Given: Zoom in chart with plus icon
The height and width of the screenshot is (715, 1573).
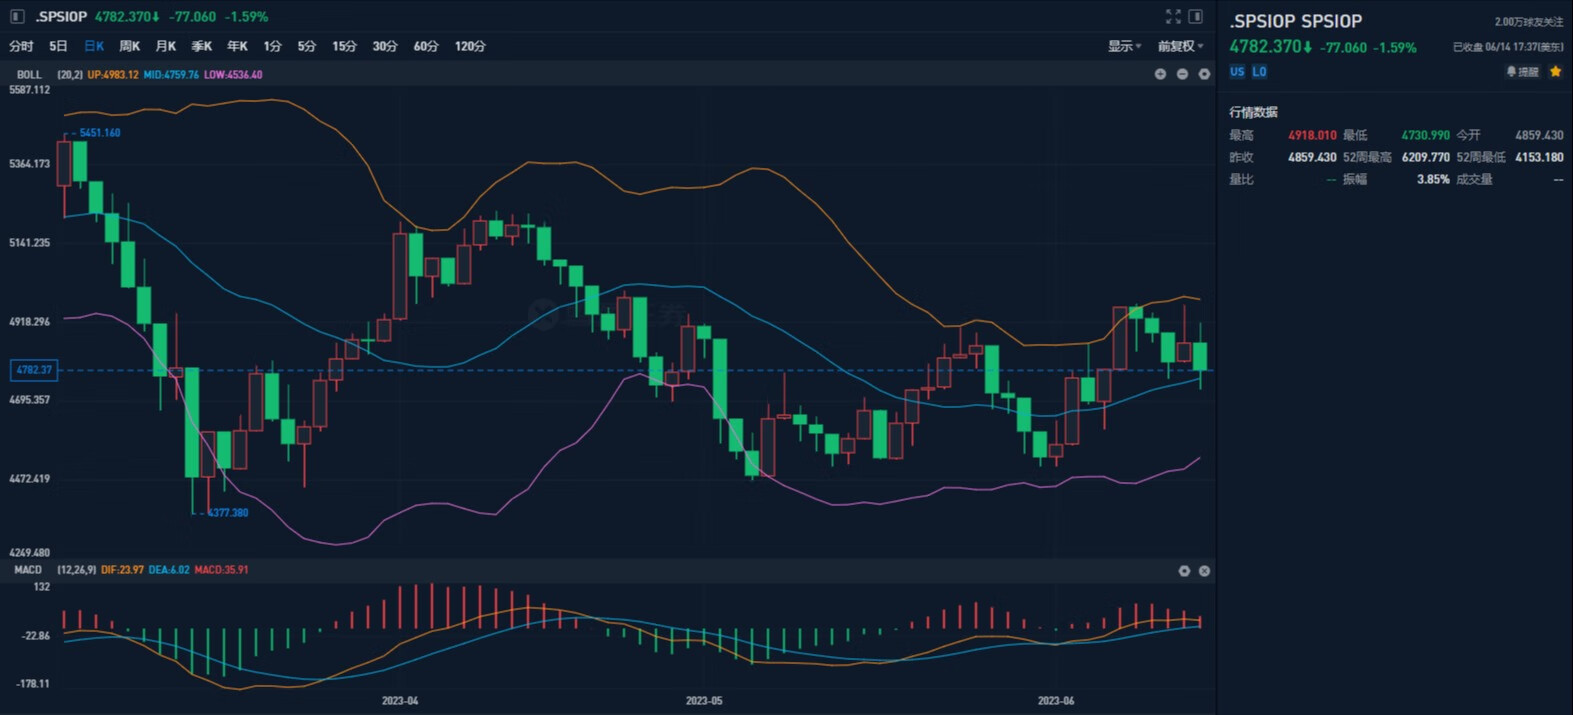Looking at the screenshot, I should pos(1160,74).
